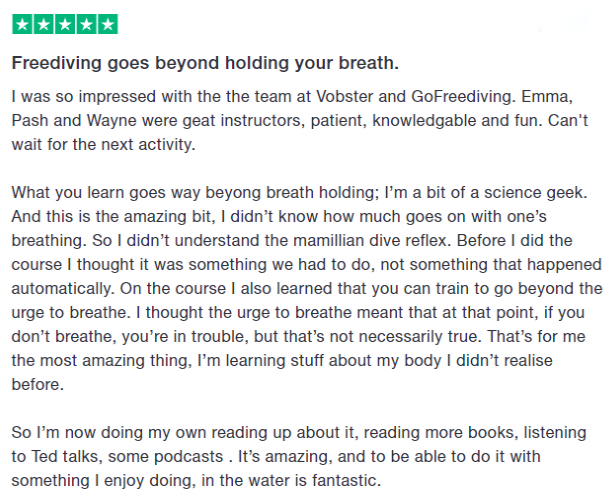This screenshot has width=612, height=501.
Task: Click the instructor name "Wayne"
Action: click(x=115, y=121)
